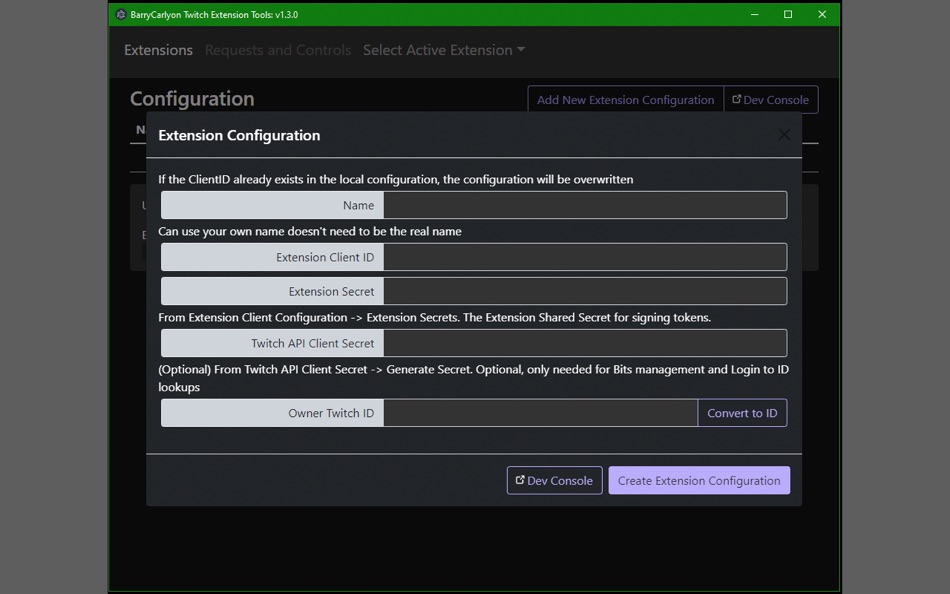Image resolution: width=950 pixels, height=594 pixels.
Task: Open the Extensions menu item
Action: [158, 50]
